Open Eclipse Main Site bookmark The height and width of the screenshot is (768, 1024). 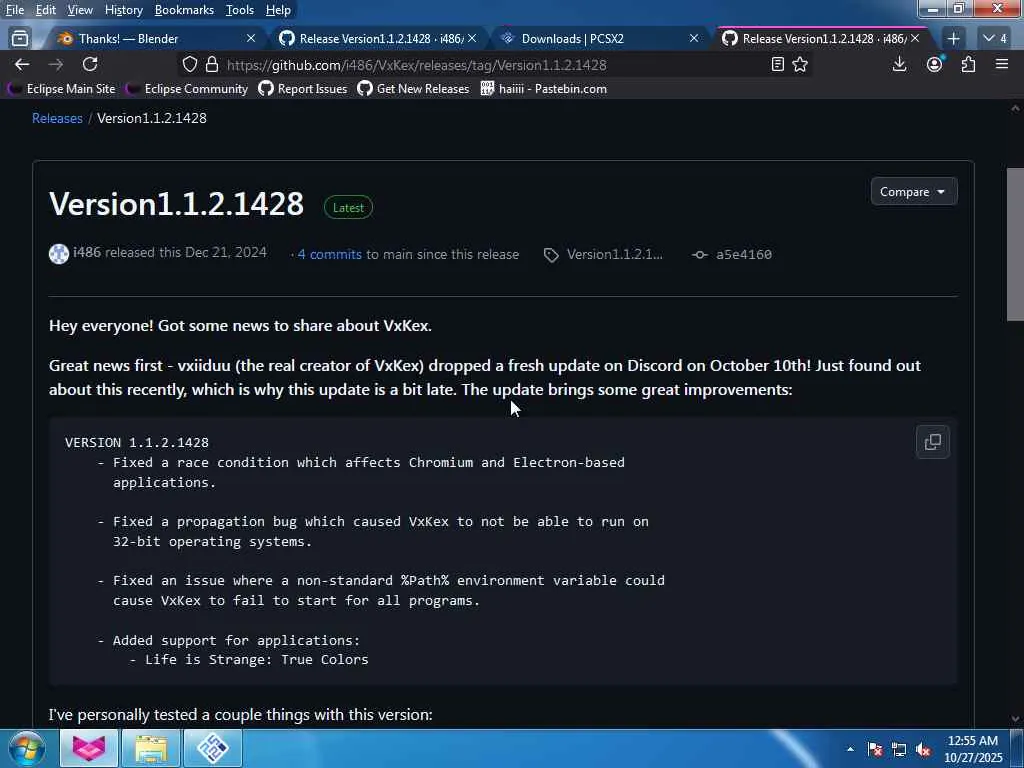(62, 89)
